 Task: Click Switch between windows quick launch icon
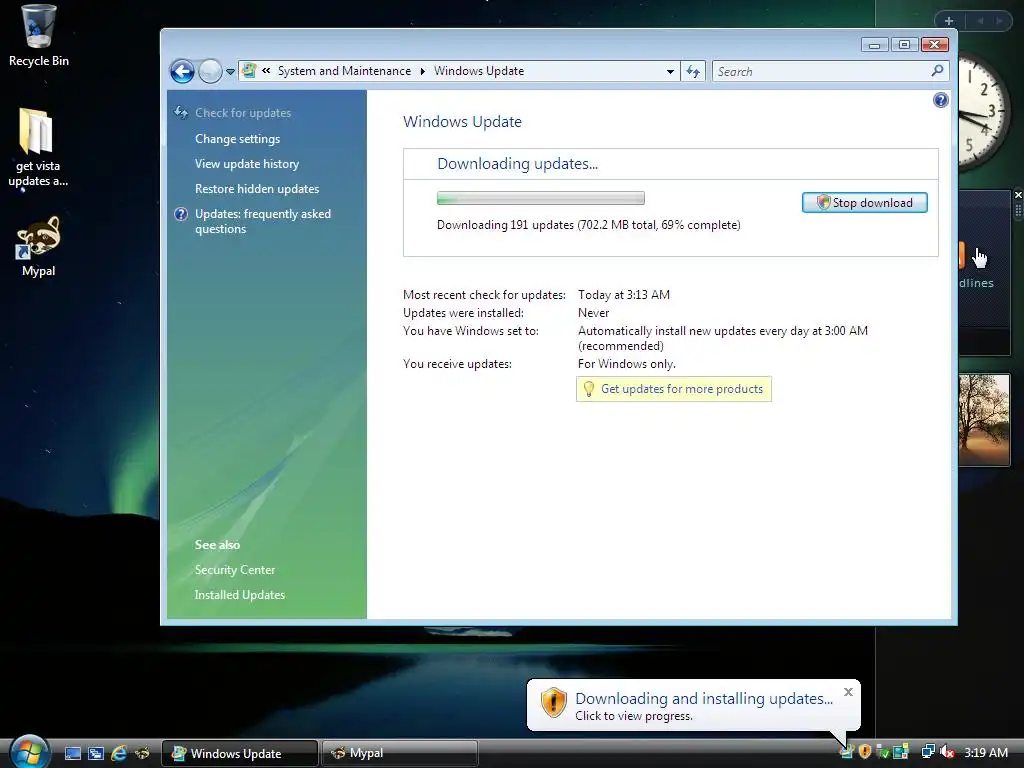[96, 753]
